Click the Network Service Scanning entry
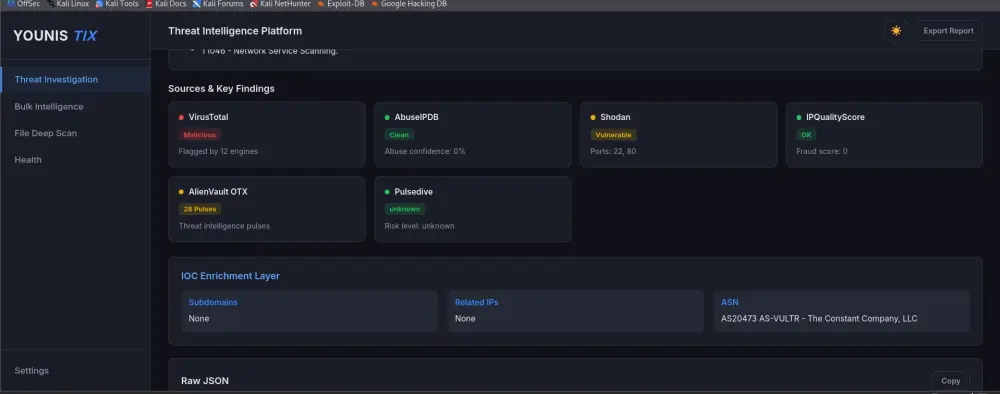The image size is (1000, 394). point(269,51)
